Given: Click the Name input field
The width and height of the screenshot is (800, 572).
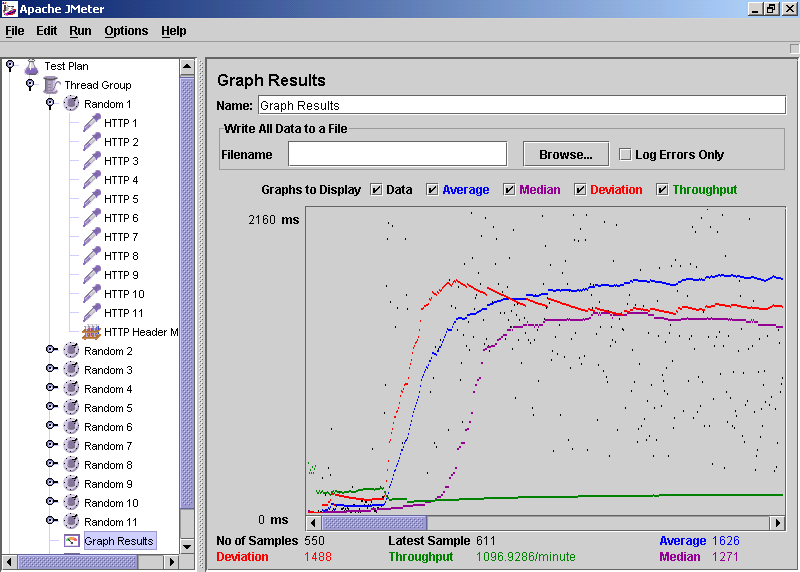Looking at the screenshot, I should tap(522, 105).
